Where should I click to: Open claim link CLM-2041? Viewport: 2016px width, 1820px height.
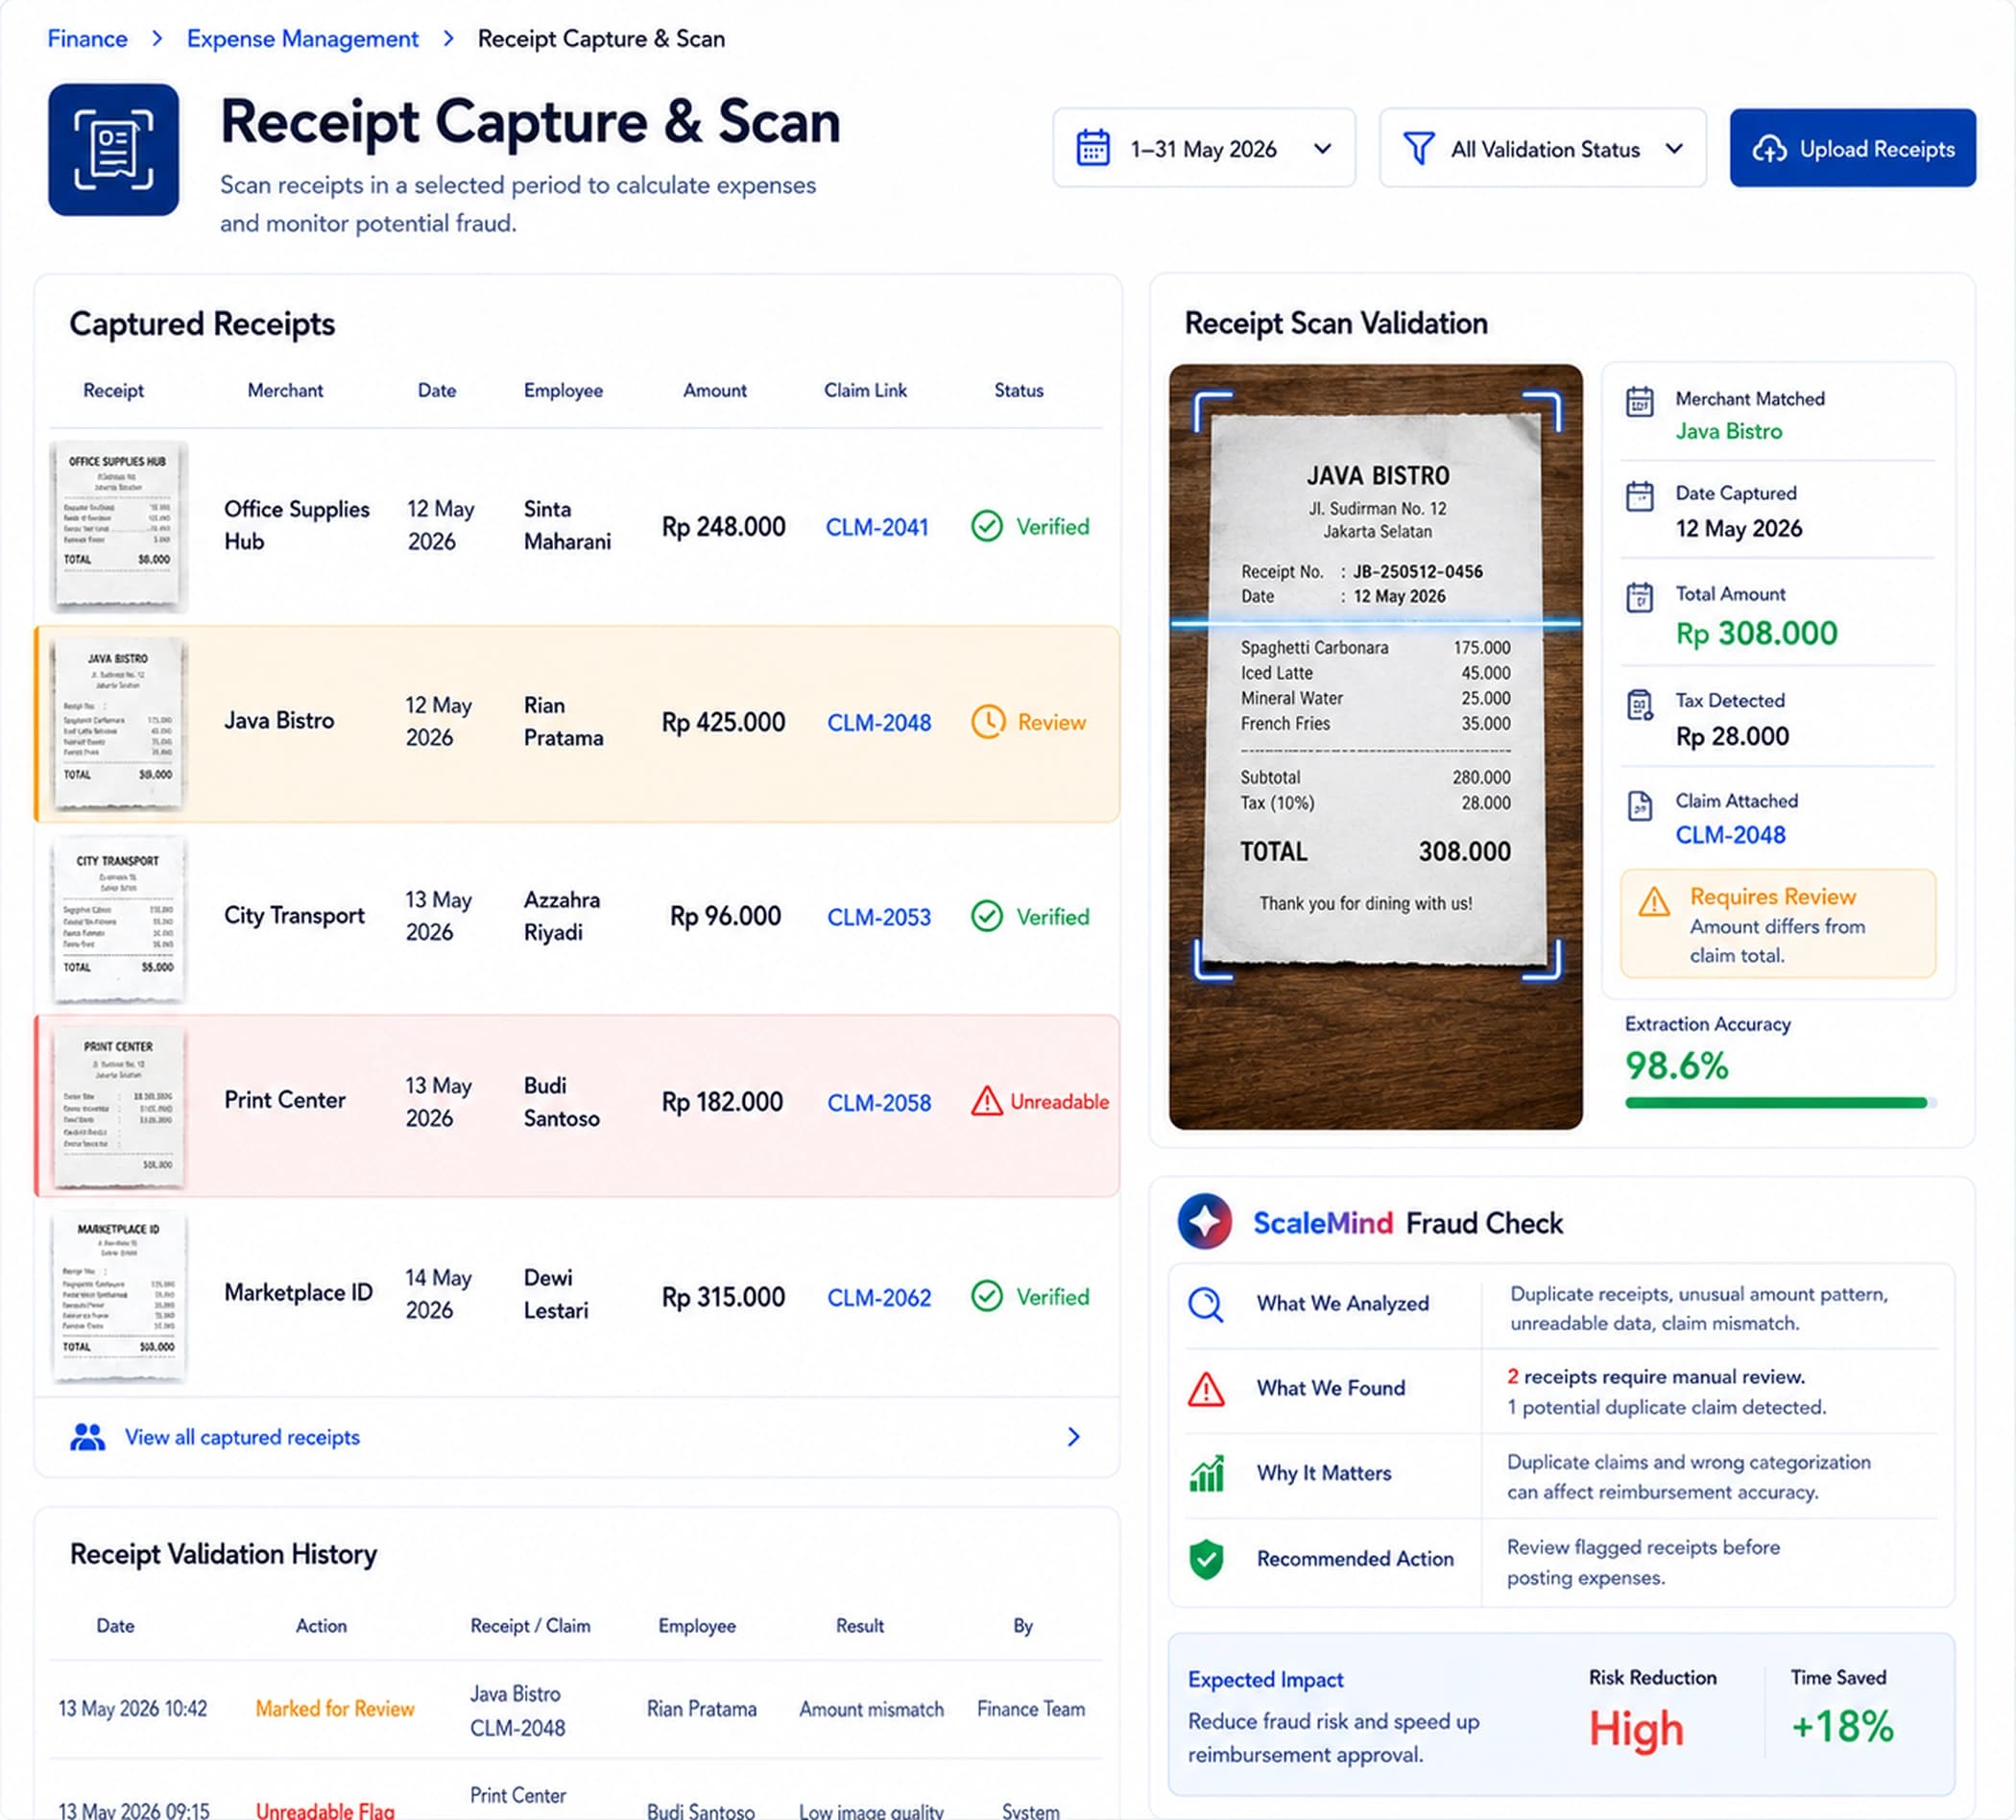(x=877, y=527)
